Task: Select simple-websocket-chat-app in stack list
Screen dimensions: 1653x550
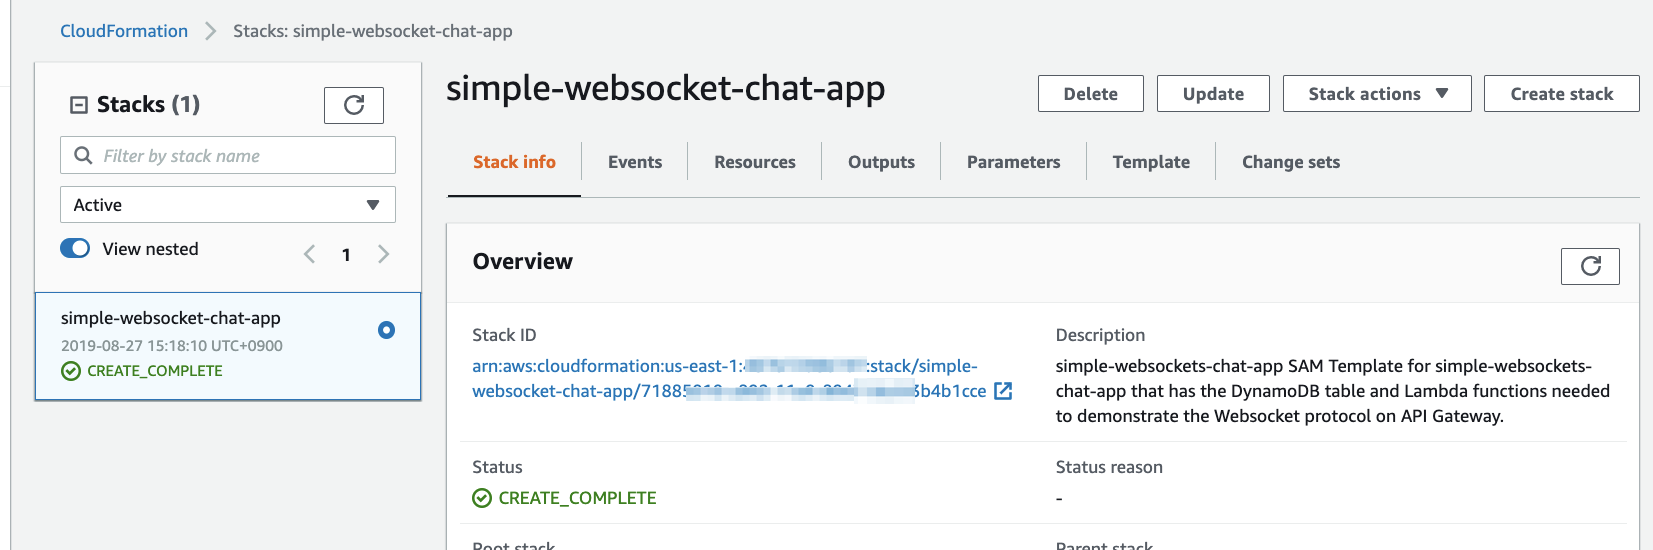Action: [x=228, y=346]
